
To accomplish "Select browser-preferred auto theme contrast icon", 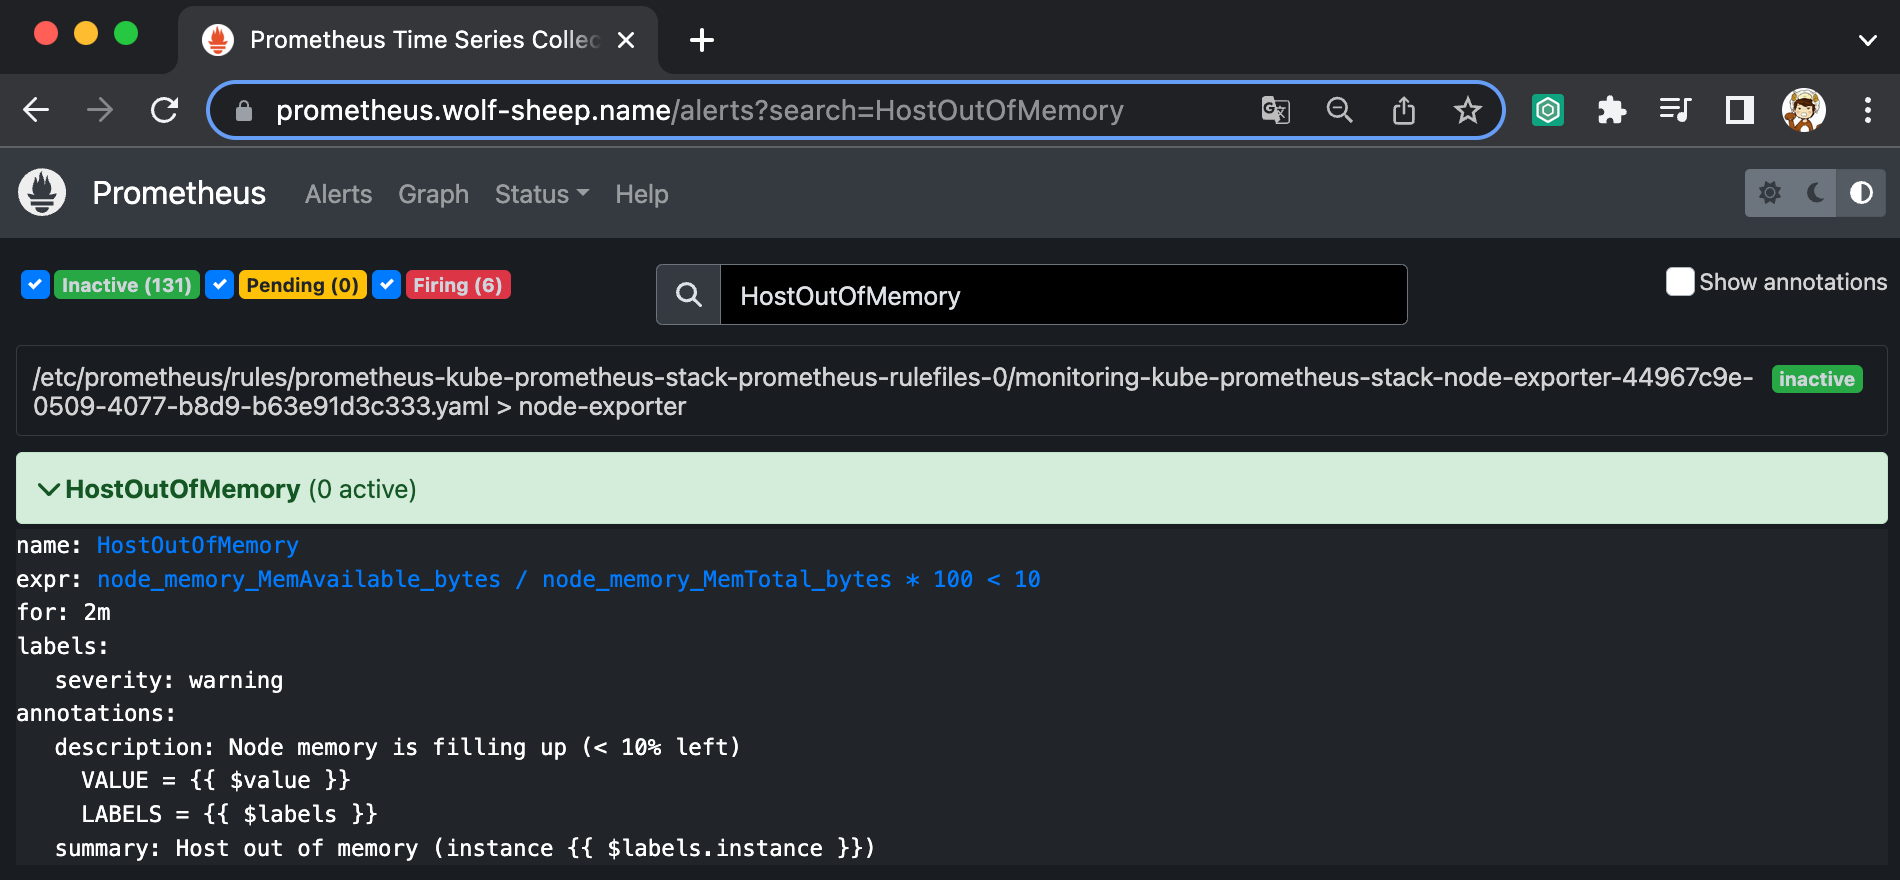I will click(x=1861, y=193).
